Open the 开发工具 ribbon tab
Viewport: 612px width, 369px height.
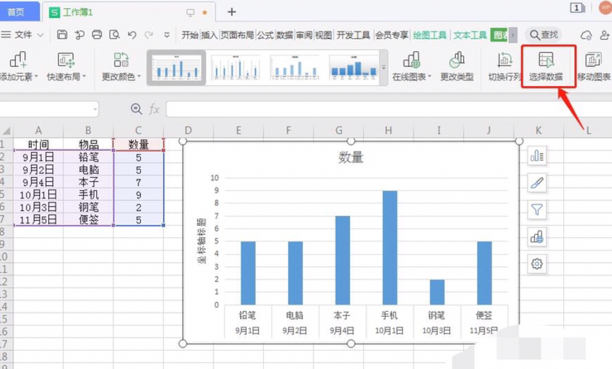(353, 35)
